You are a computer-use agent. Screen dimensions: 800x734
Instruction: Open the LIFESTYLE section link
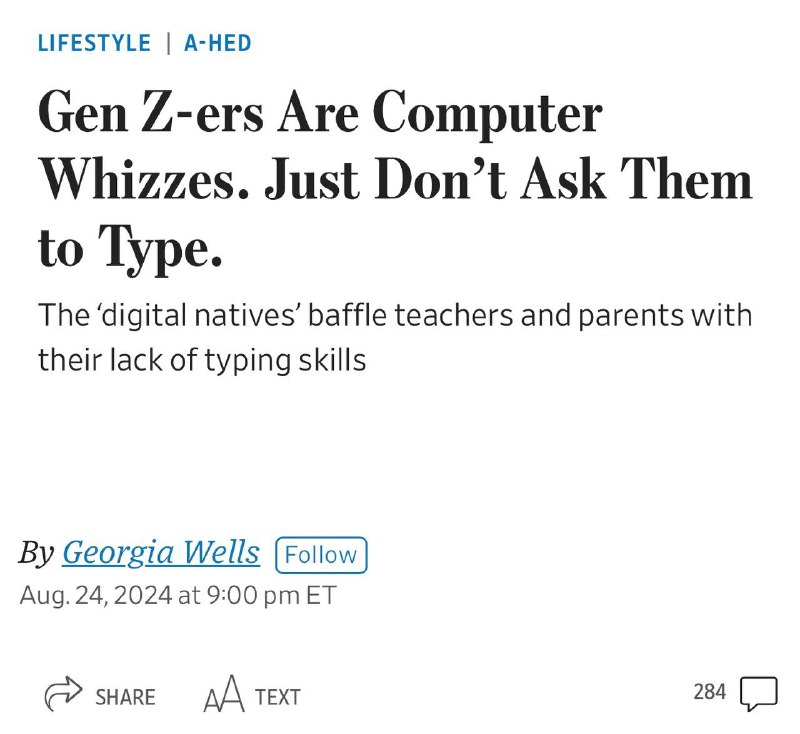click(94, 43)
